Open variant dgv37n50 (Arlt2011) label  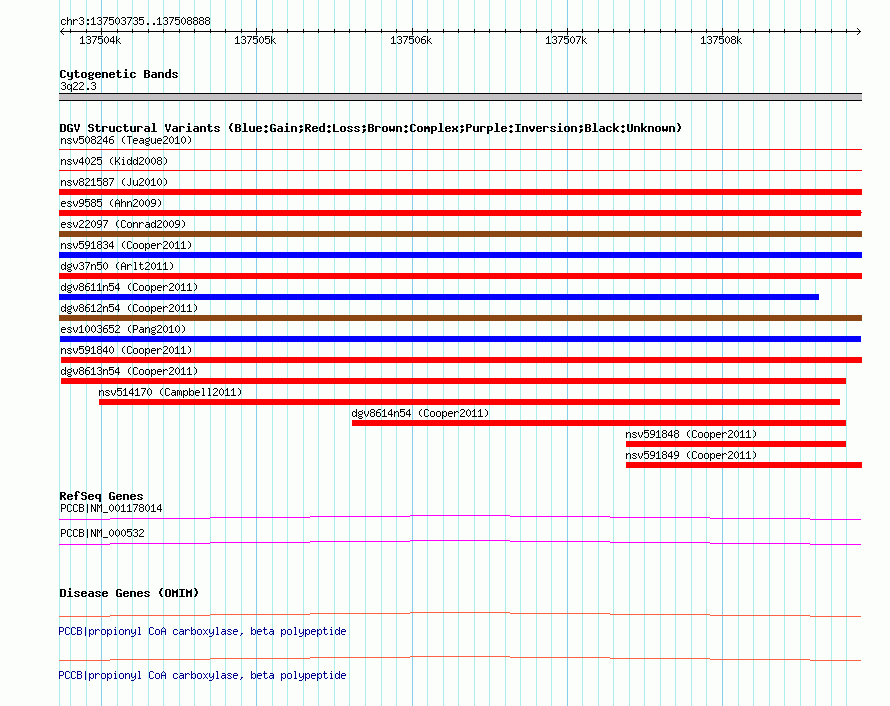[x=117, y=266]
